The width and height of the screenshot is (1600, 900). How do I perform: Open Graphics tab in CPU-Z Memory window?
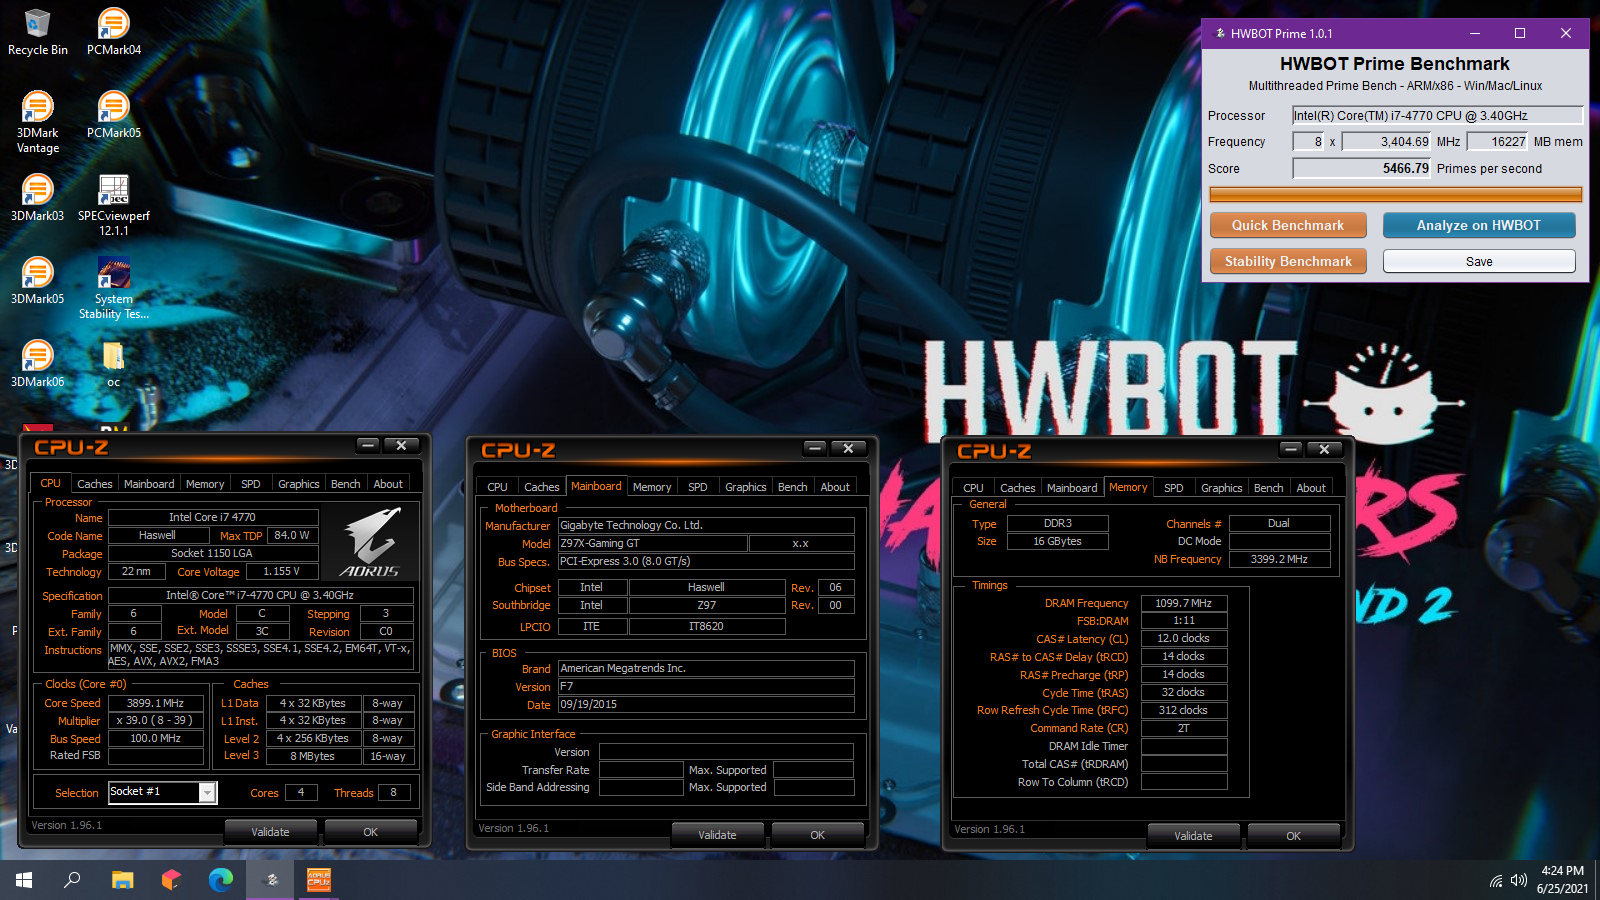pyautogui.click(x=1222, y=488)
